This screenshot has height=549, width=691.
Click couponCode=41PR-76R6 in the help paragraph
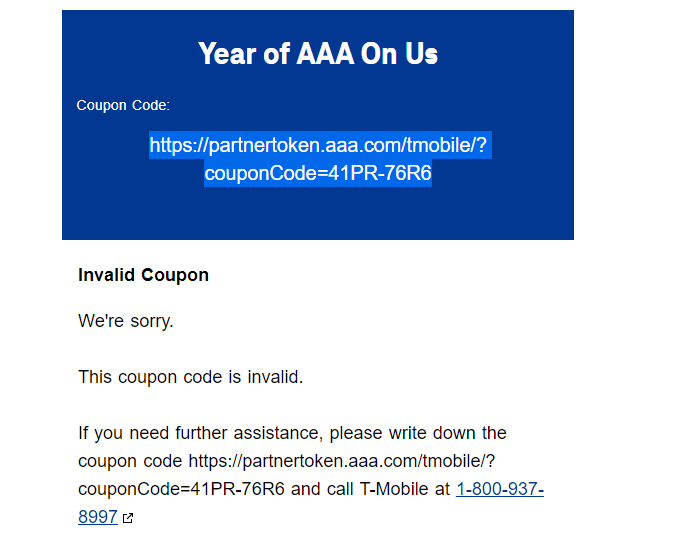(x=181, y=489)
